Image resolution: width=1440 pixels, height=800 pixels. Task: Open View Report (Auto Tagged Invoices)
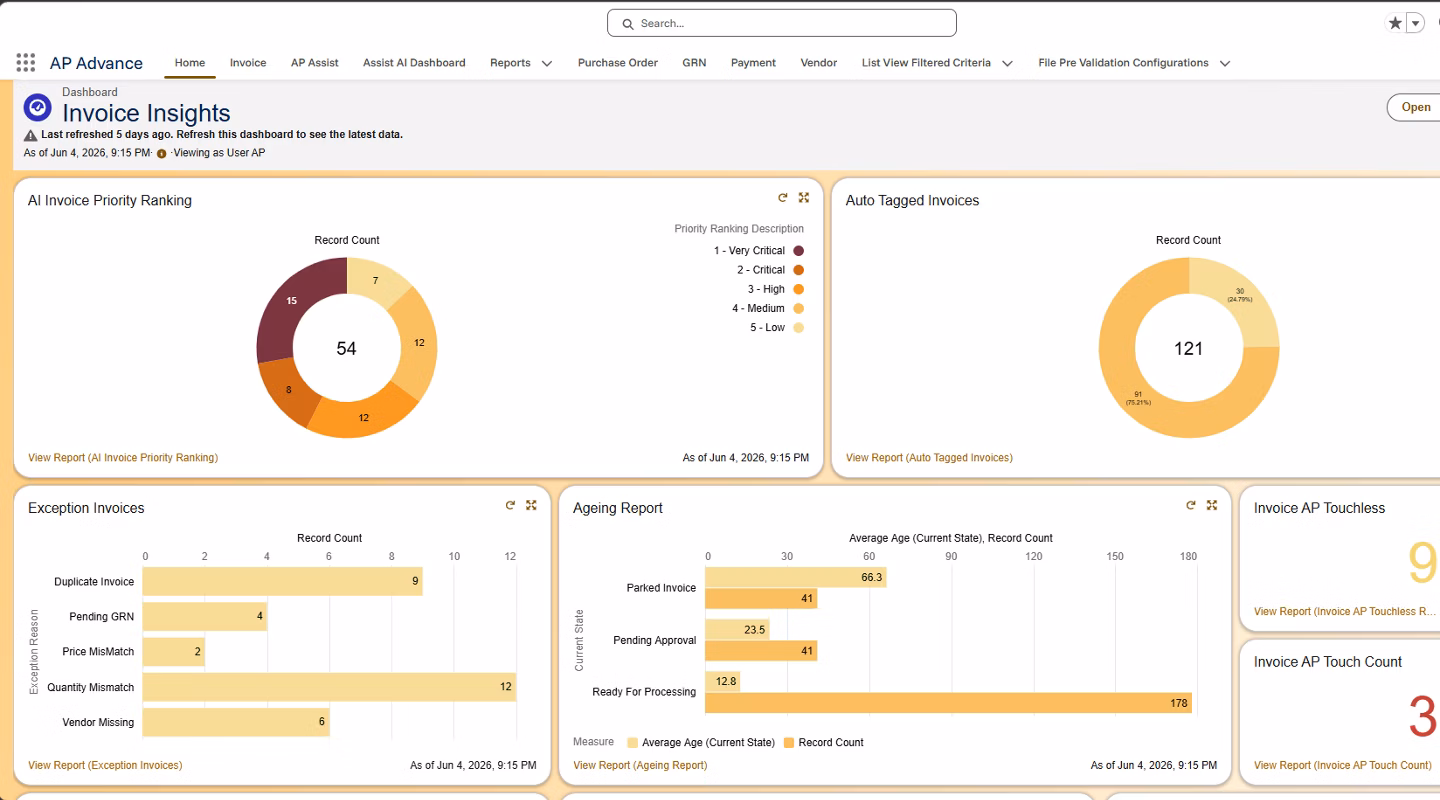tap(929, 458)
